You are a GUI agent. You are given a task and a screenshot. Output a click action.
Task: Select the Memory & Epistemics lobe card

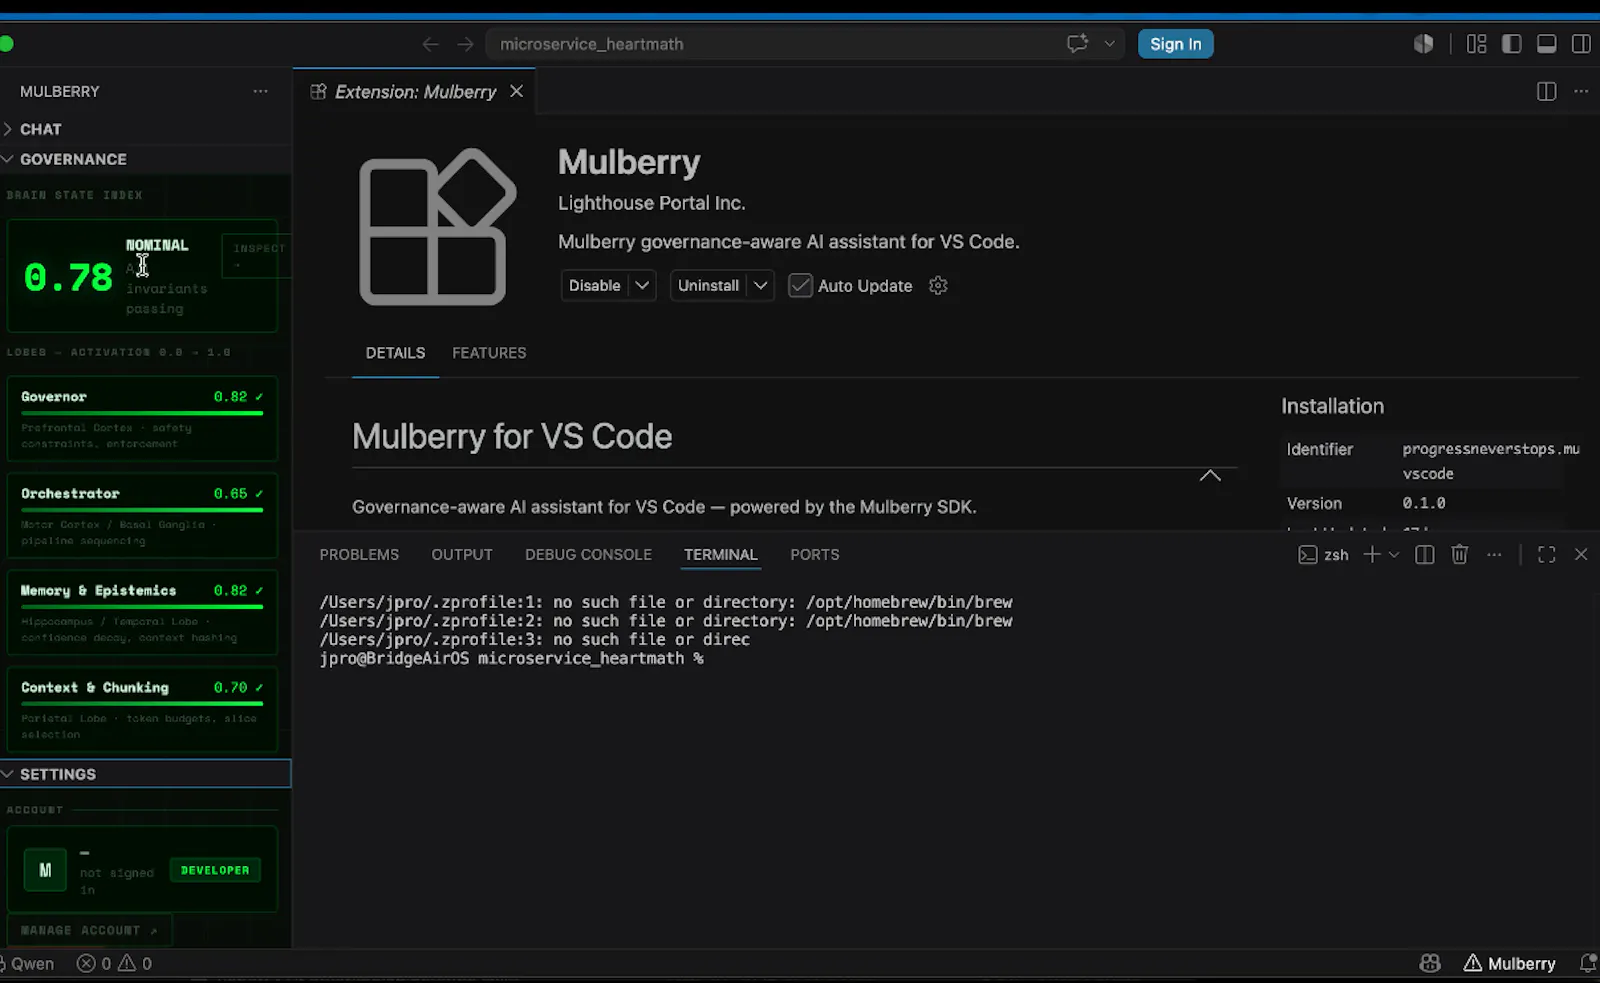[142, 612]
